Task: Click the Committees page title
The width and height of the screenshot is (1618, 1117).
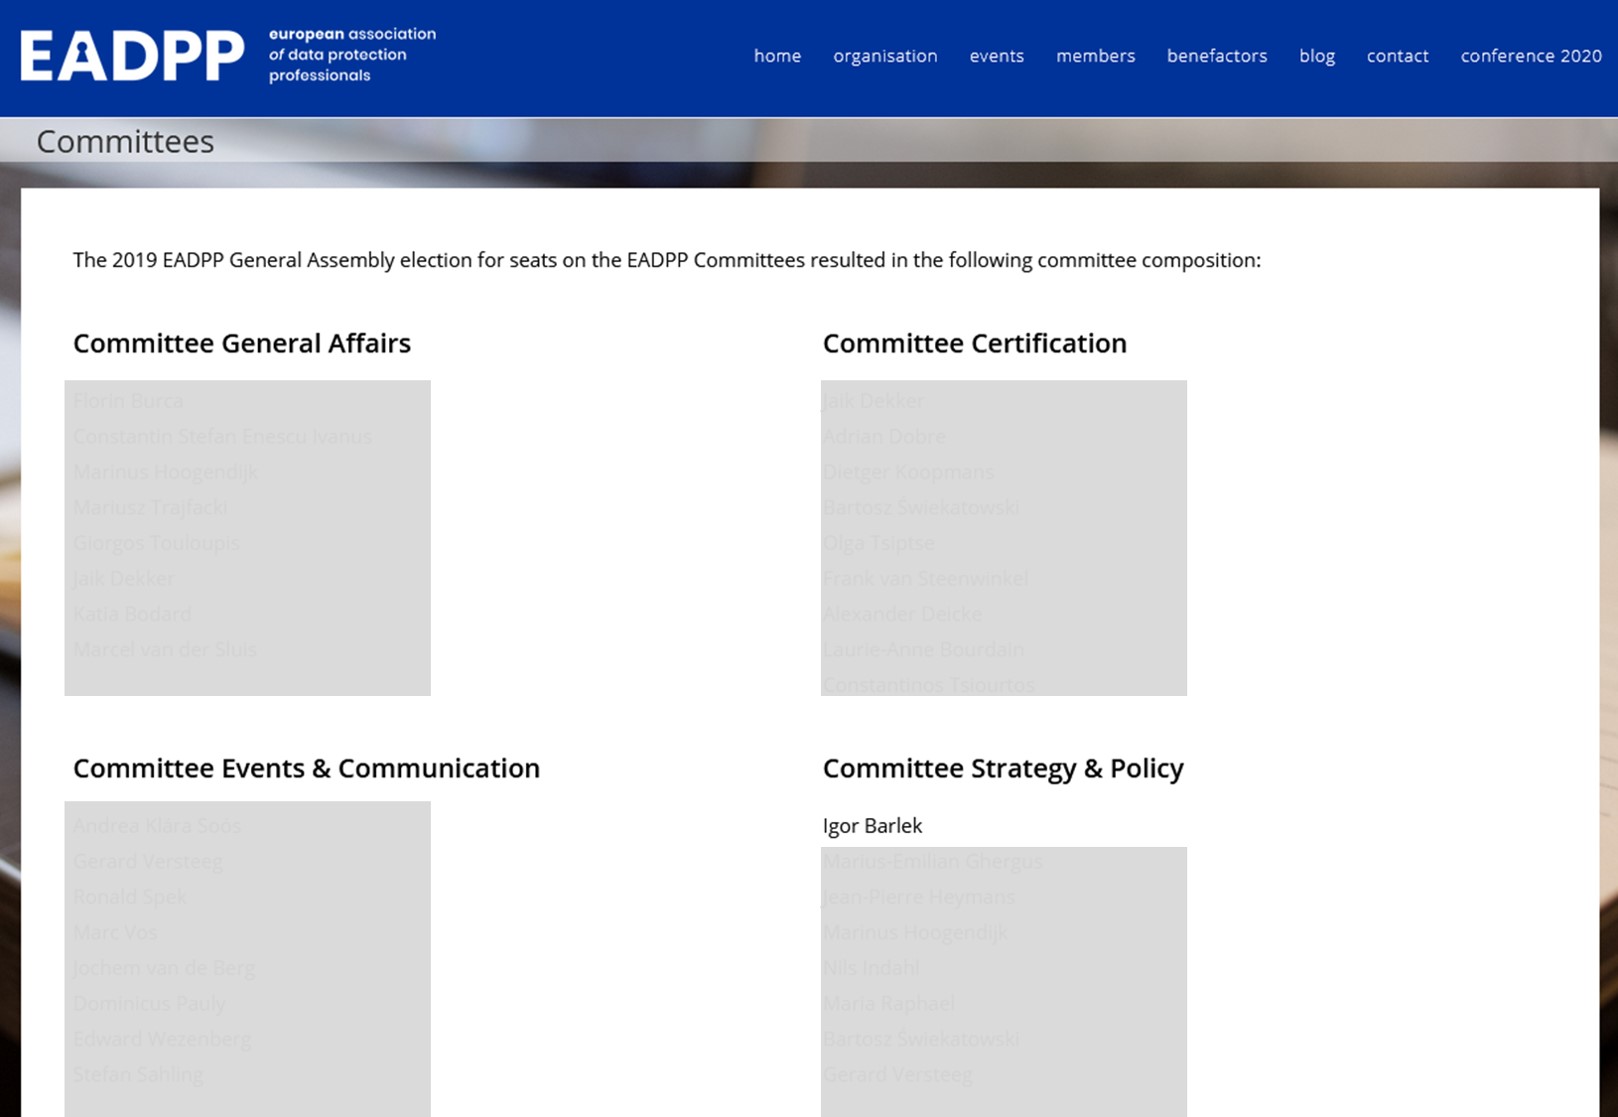Action: 125,141
